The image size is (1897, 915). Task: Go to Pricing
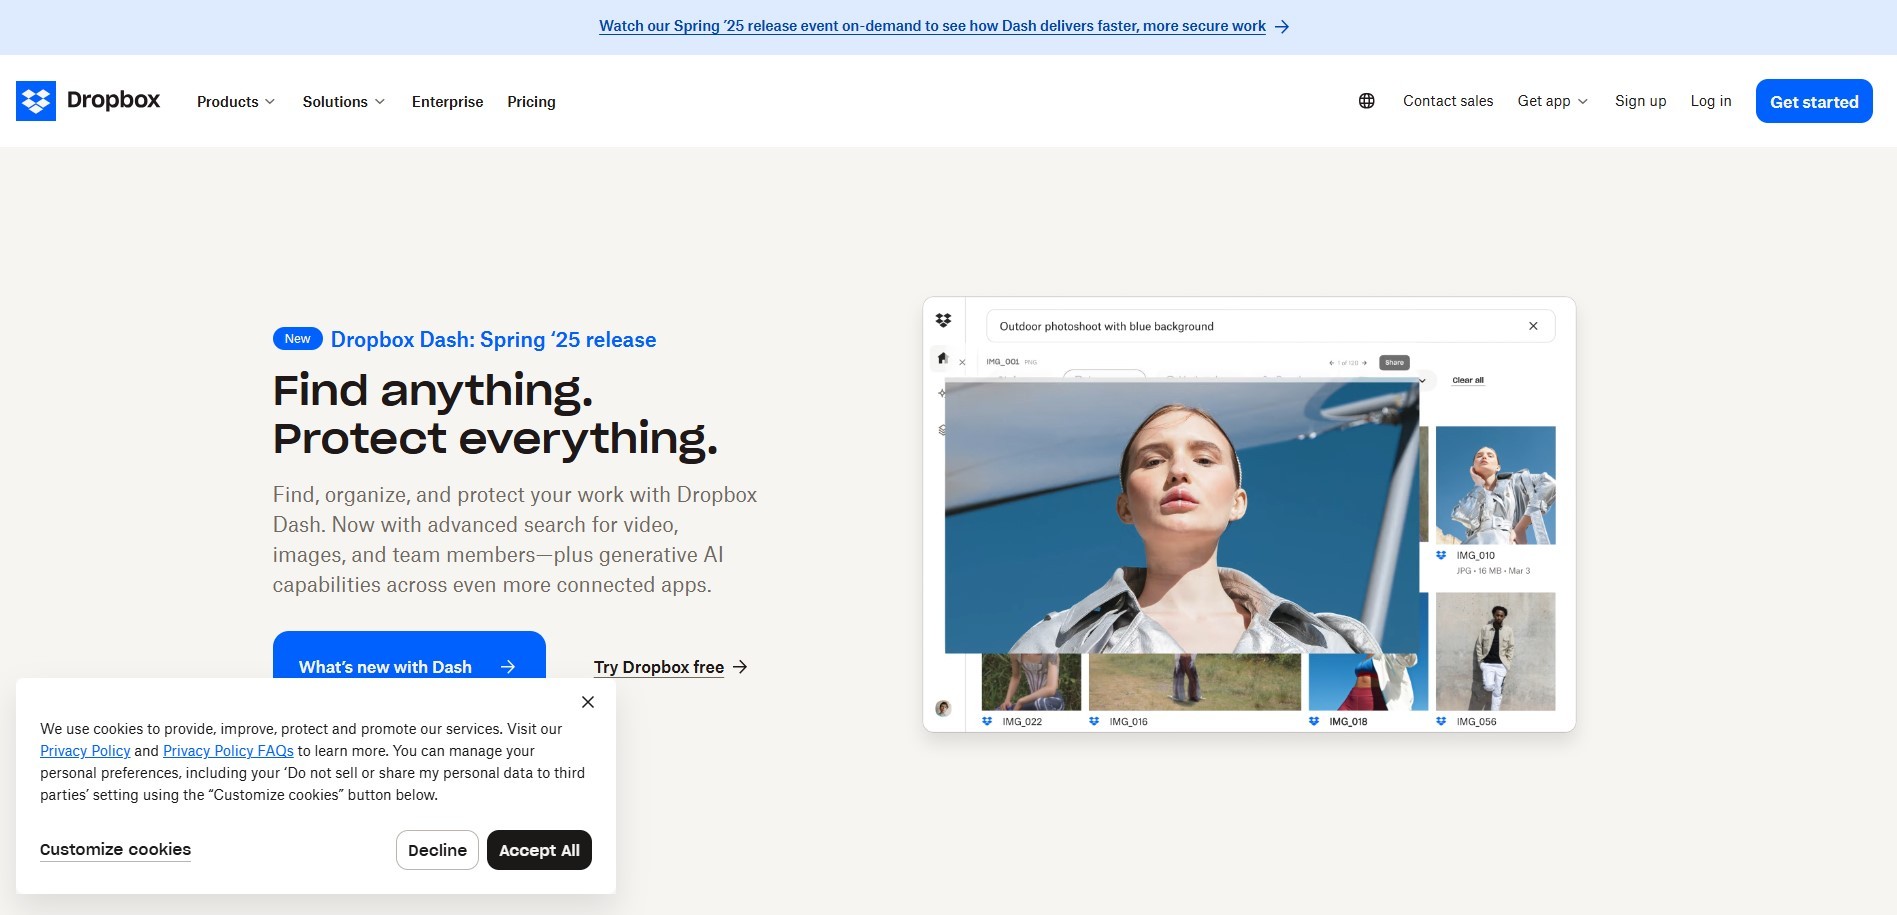pyautogui.click(x=531, y=102)
